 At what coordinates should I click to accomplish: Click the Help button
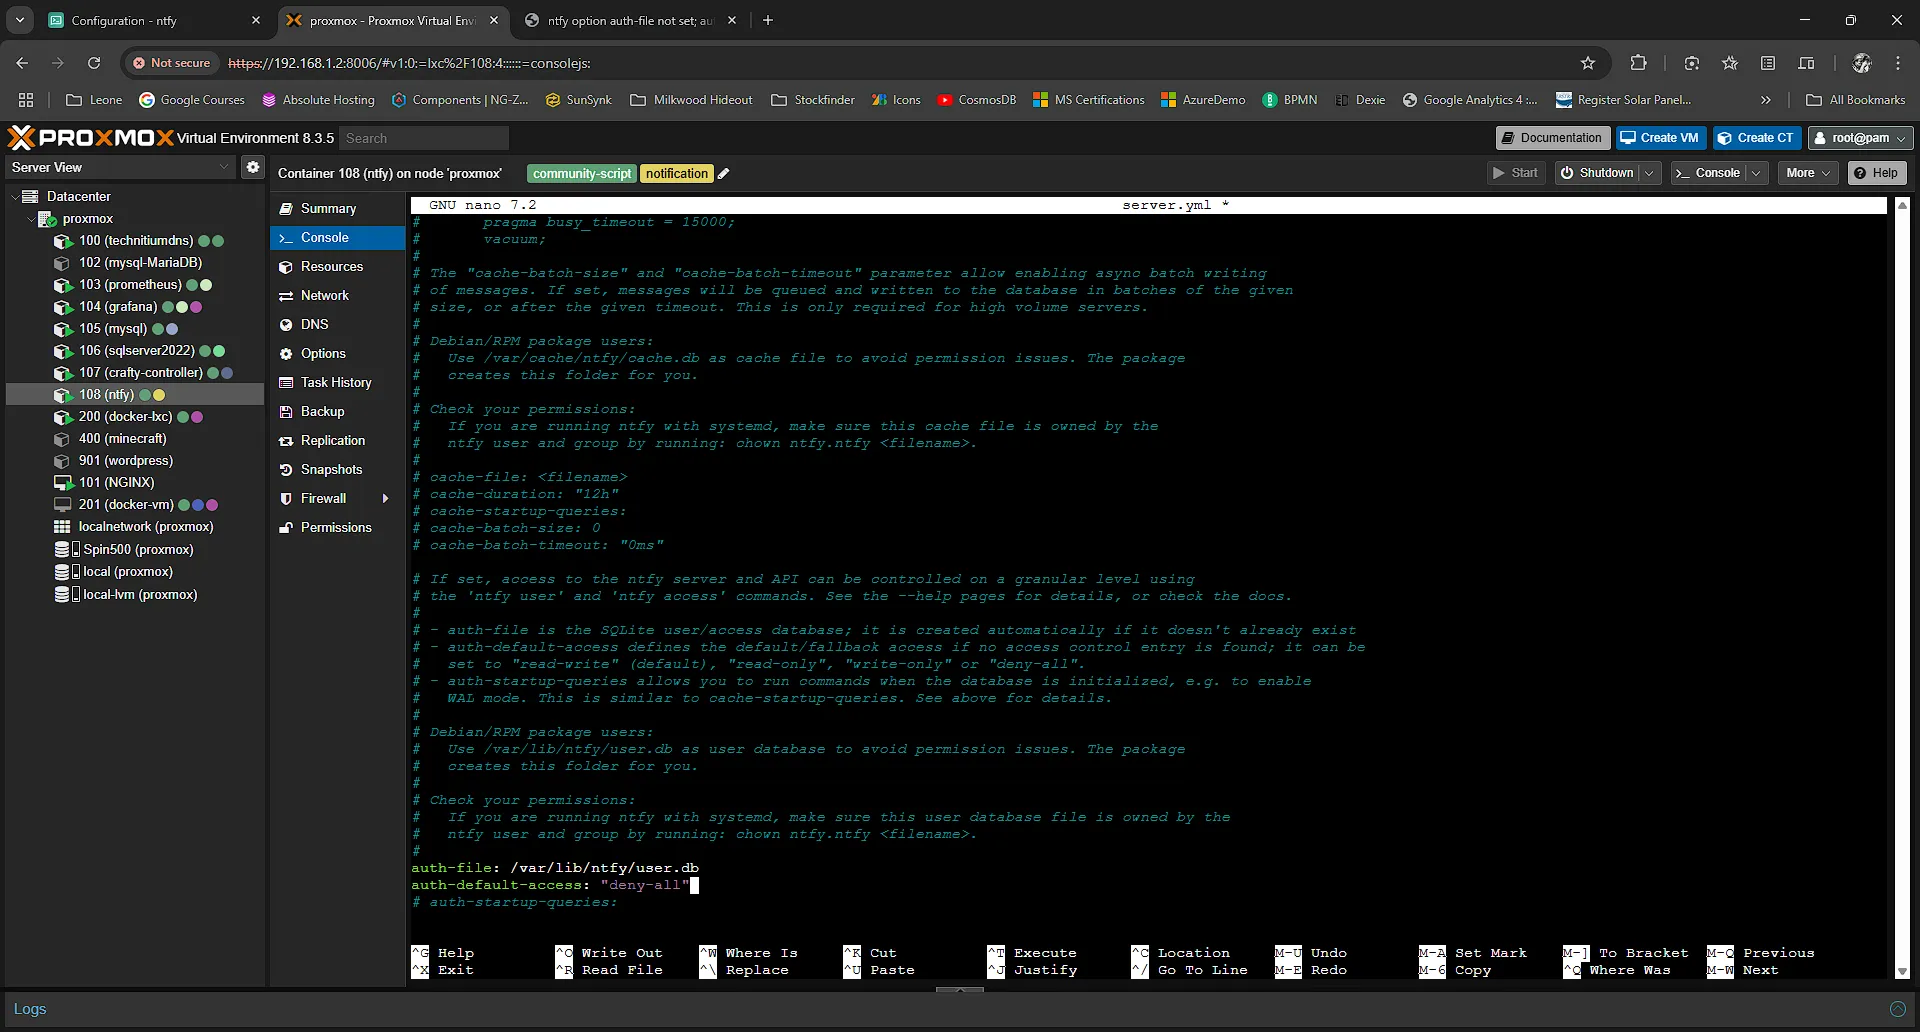pyautogui.click(x=1876, y=173)
